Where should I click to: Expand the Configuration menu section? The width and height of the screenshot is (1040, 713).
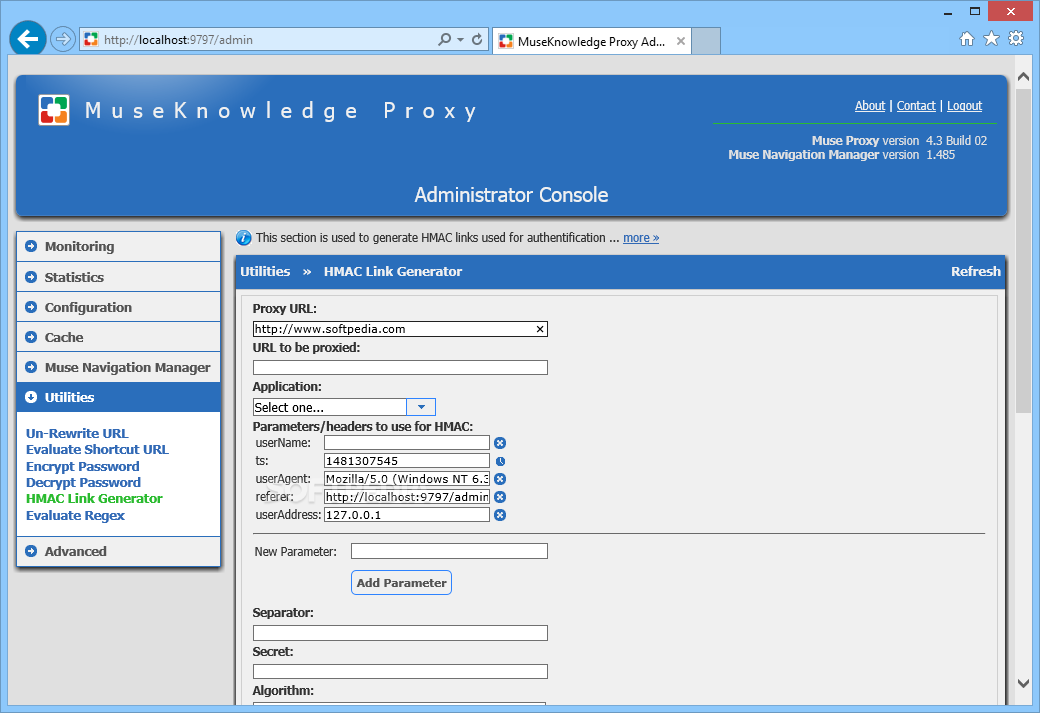coord(118,307)
